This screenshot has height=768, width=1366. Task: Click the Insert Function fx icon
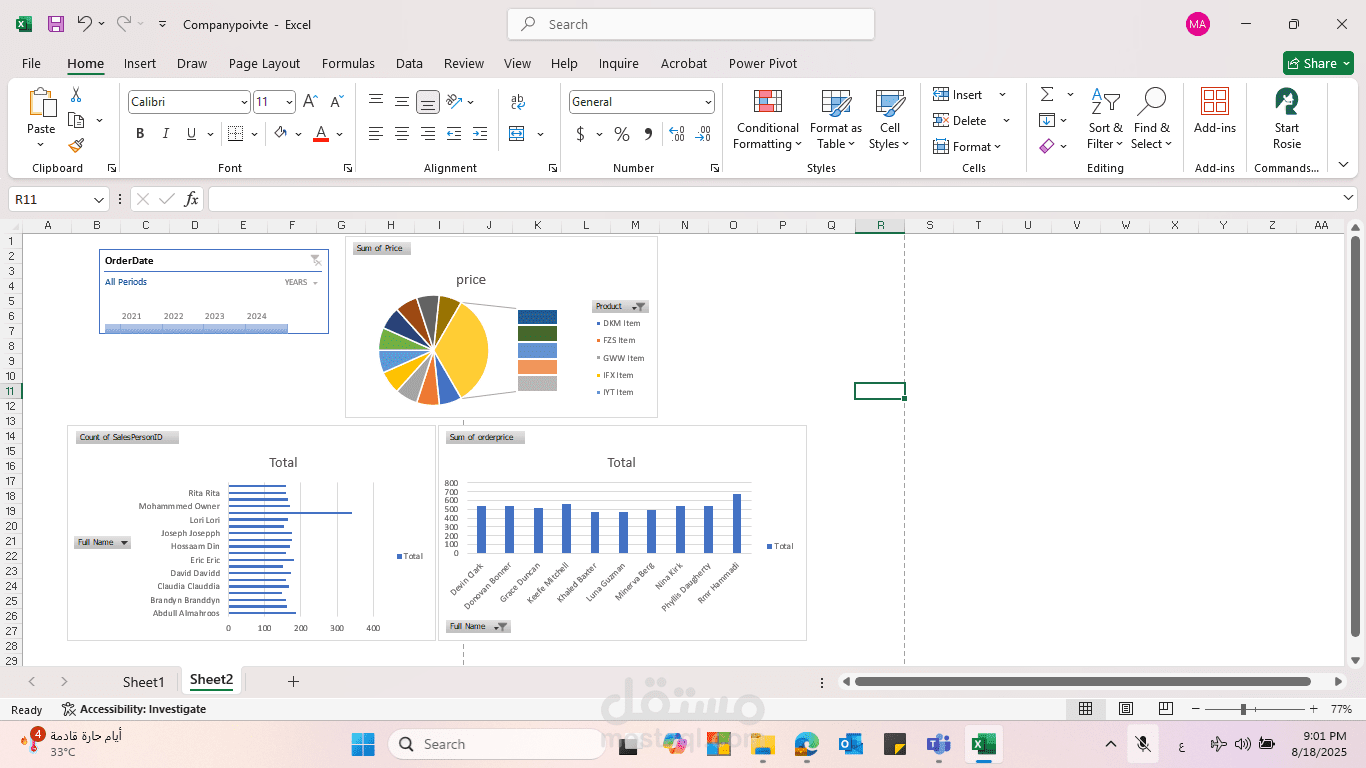point(191,199)
